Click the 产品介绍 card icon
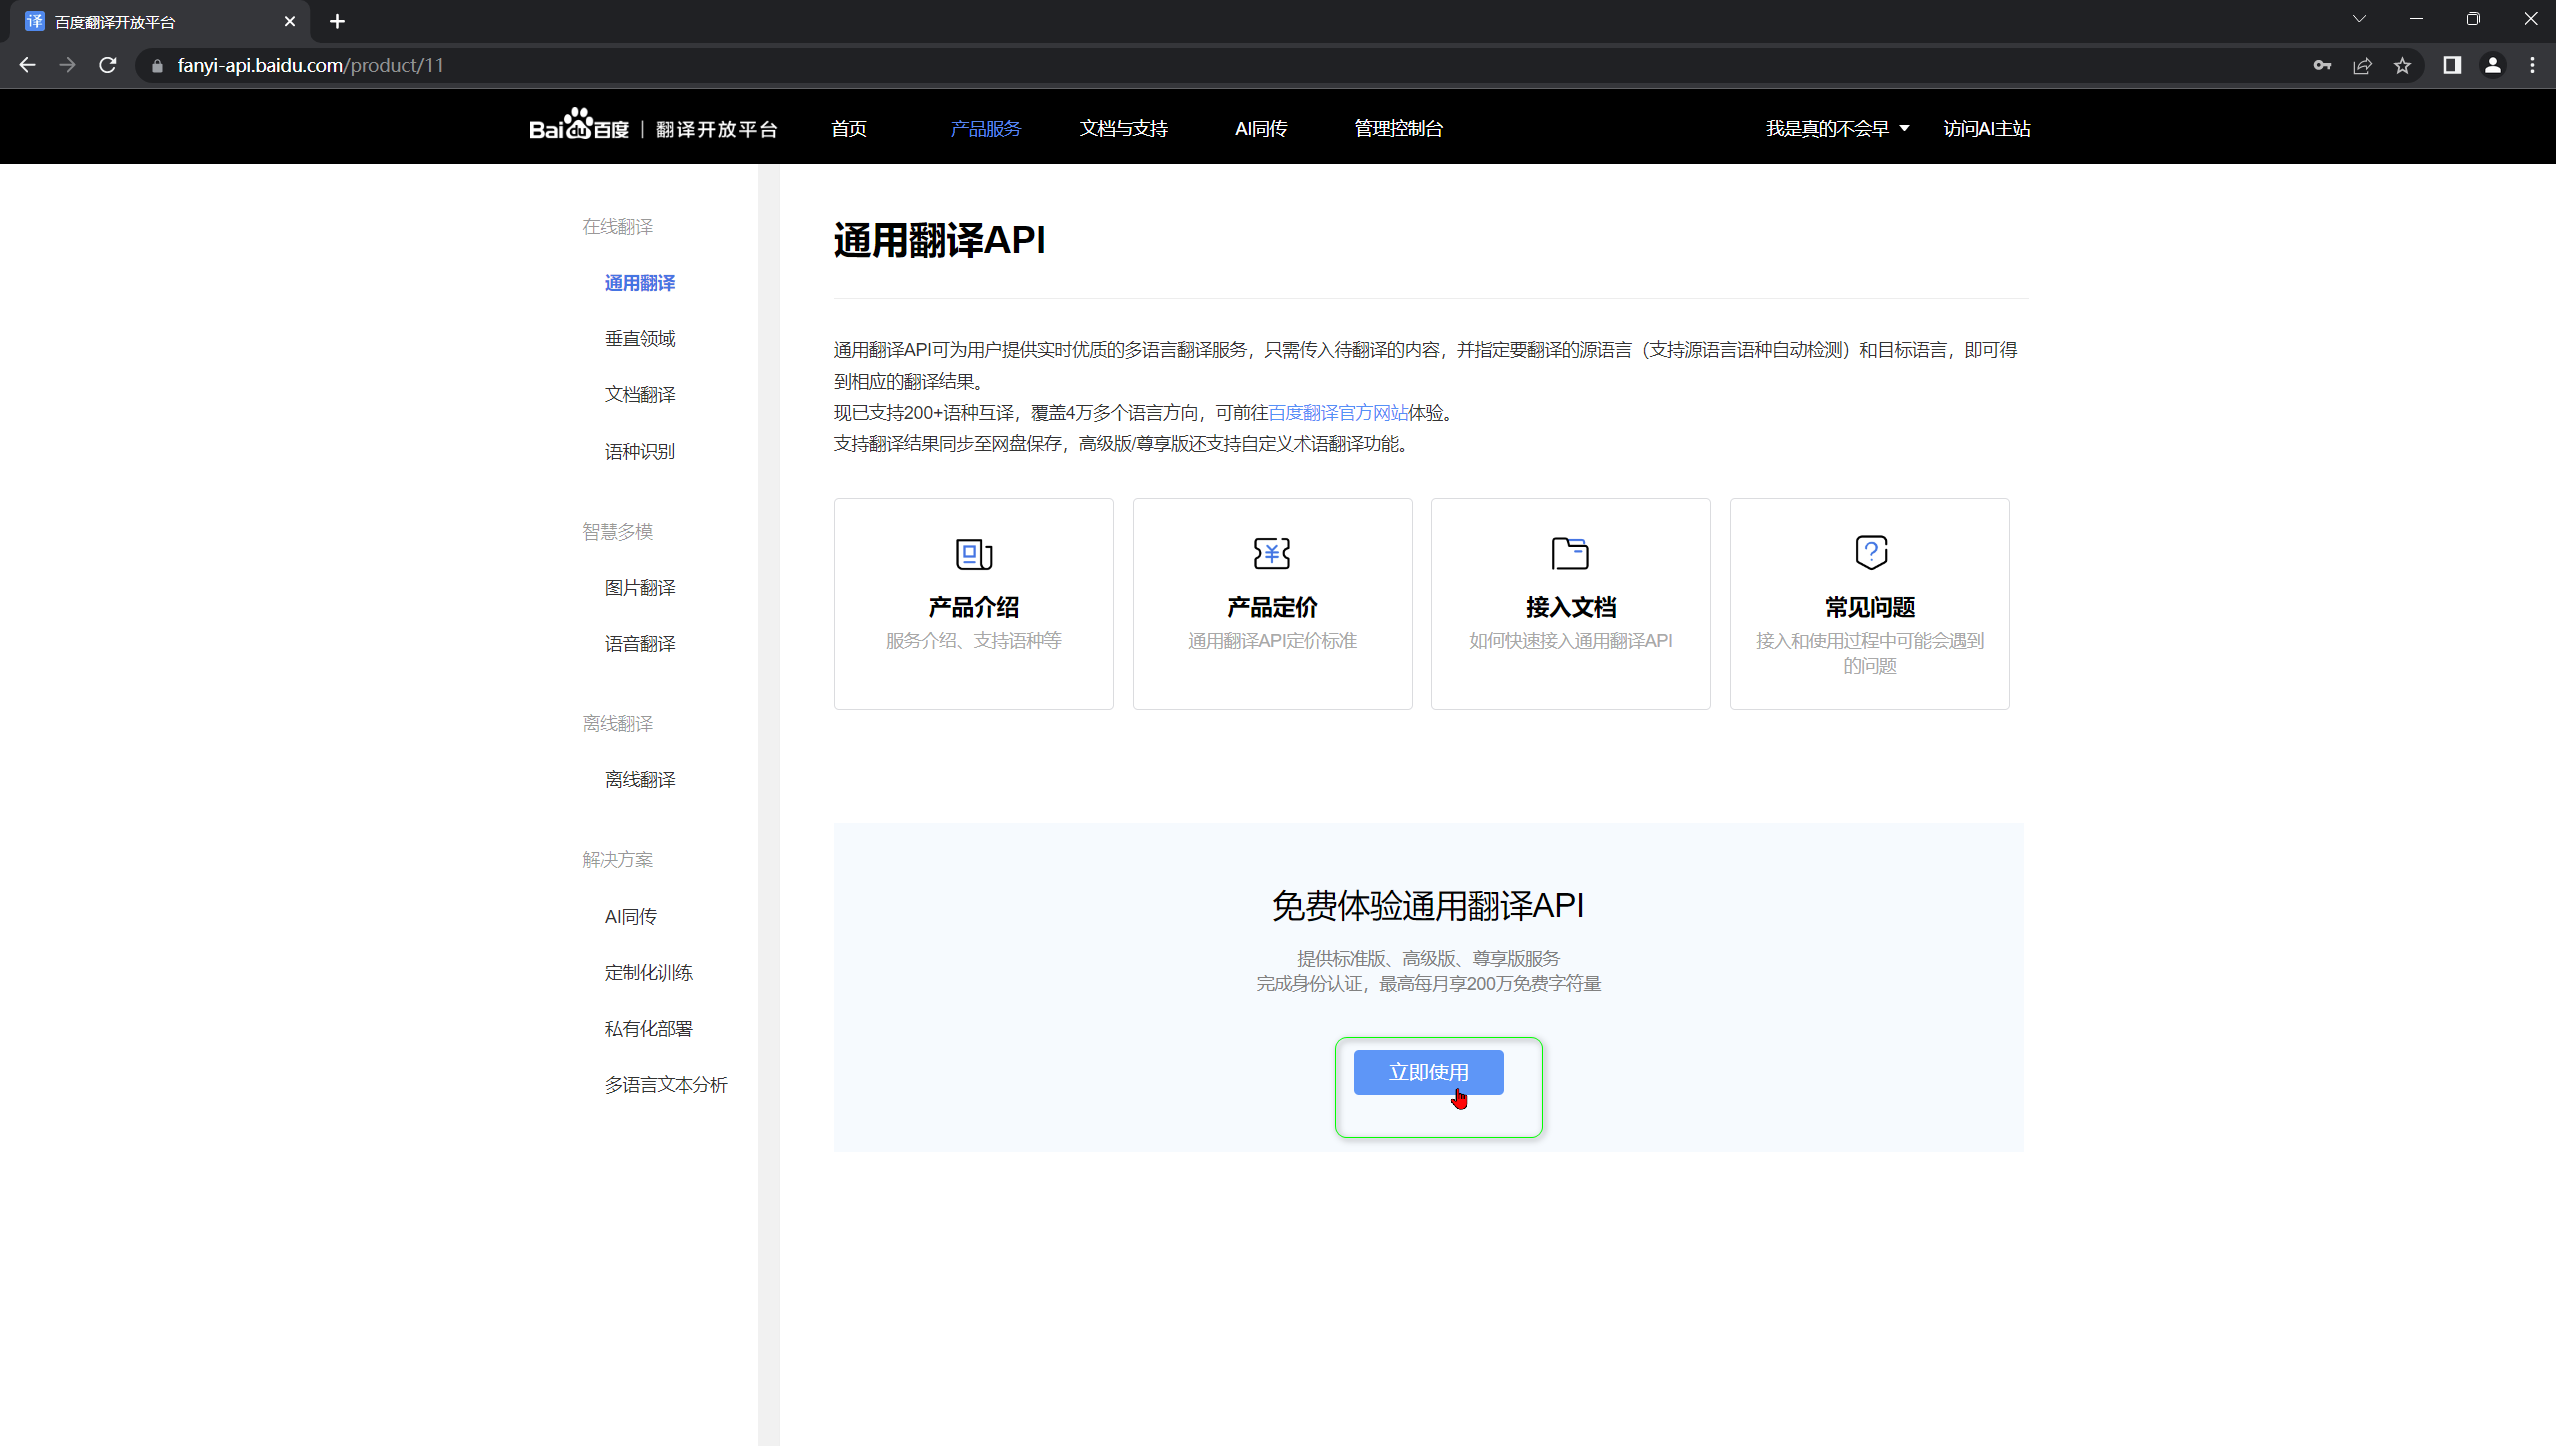The image size is (2556, 1446). point(973,553)
